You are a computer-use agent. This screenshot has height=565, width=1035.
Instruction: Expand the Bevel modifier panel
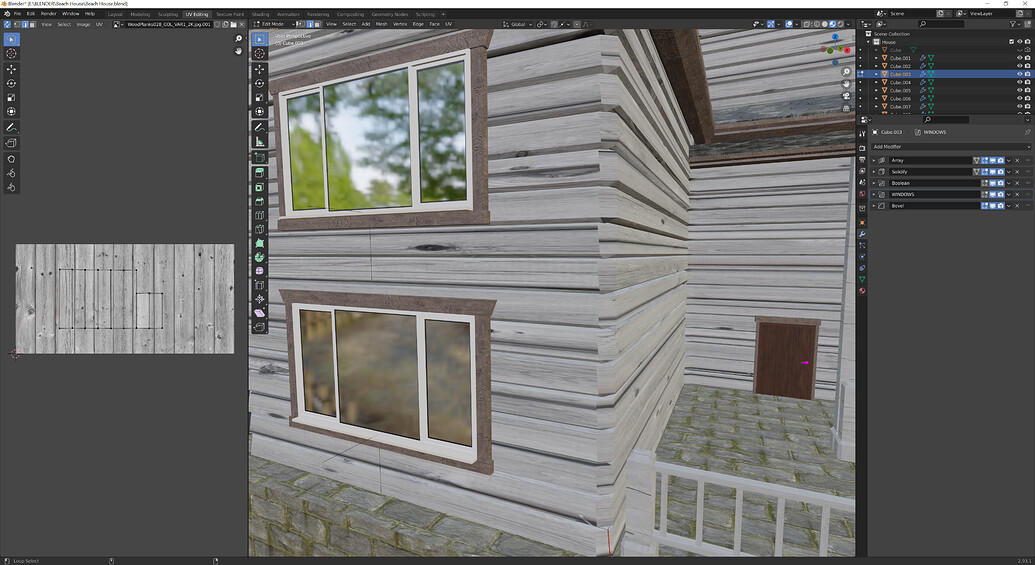tap(874, 206)
